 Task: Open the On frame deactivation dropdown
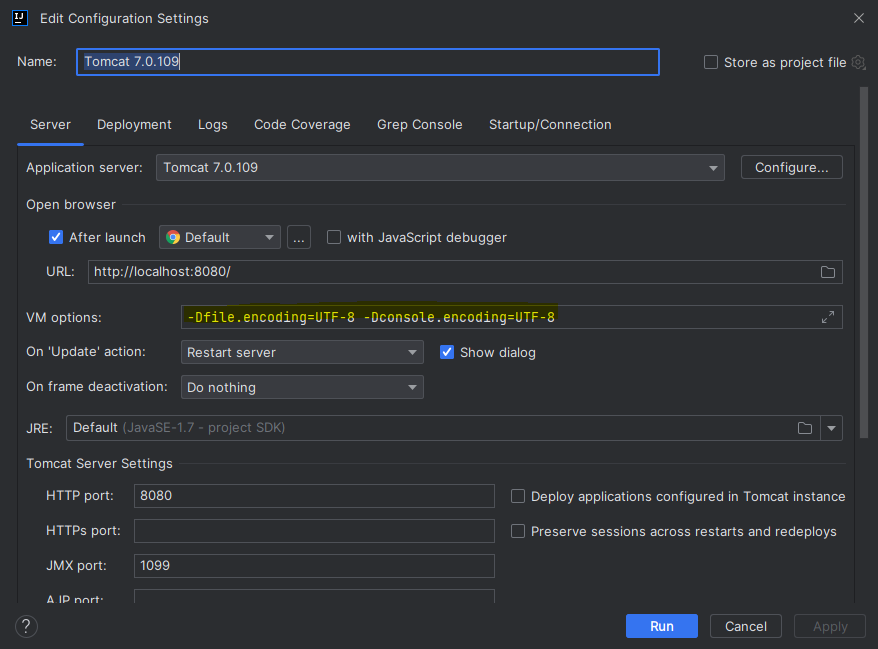pyautogui.click(x=302, y=387)
